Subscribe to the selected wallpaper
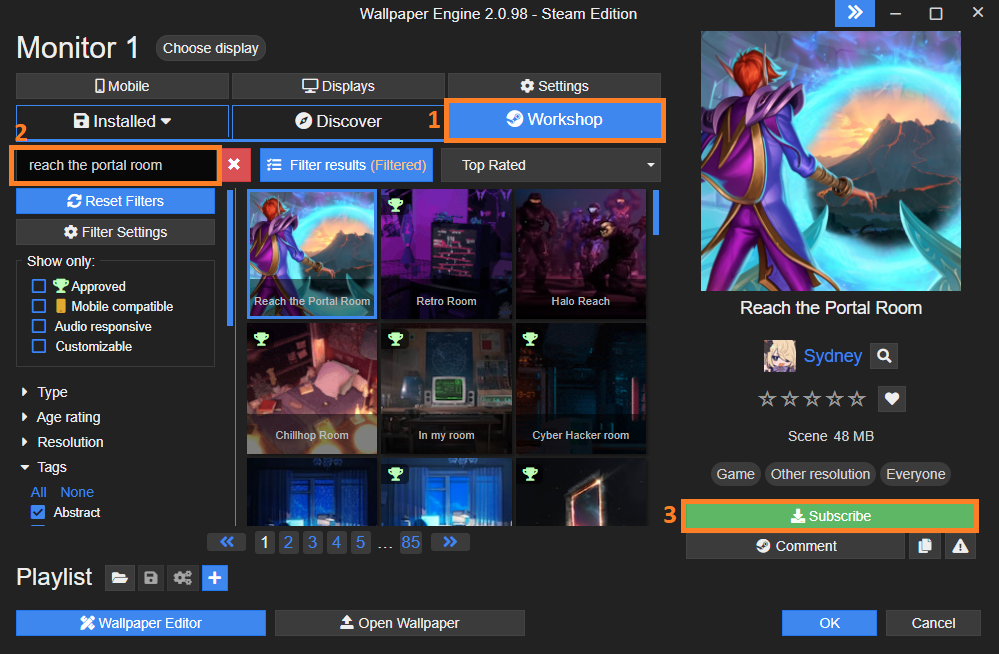 (x=830, y=516)
